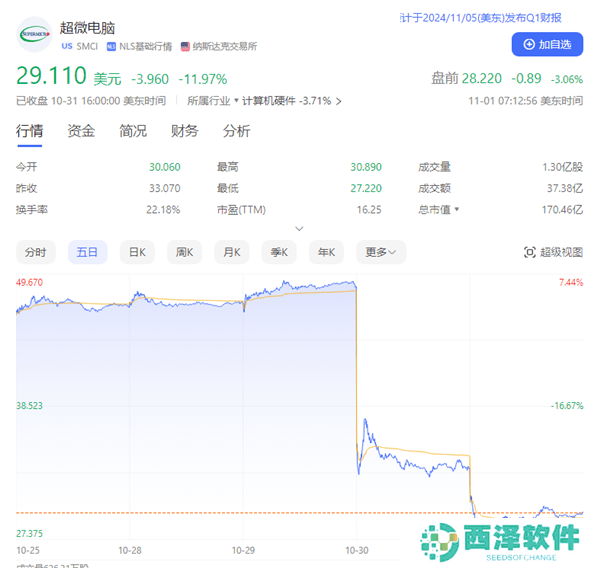Add stock with 加自选 button
The image size is (600, 568).
547,44
